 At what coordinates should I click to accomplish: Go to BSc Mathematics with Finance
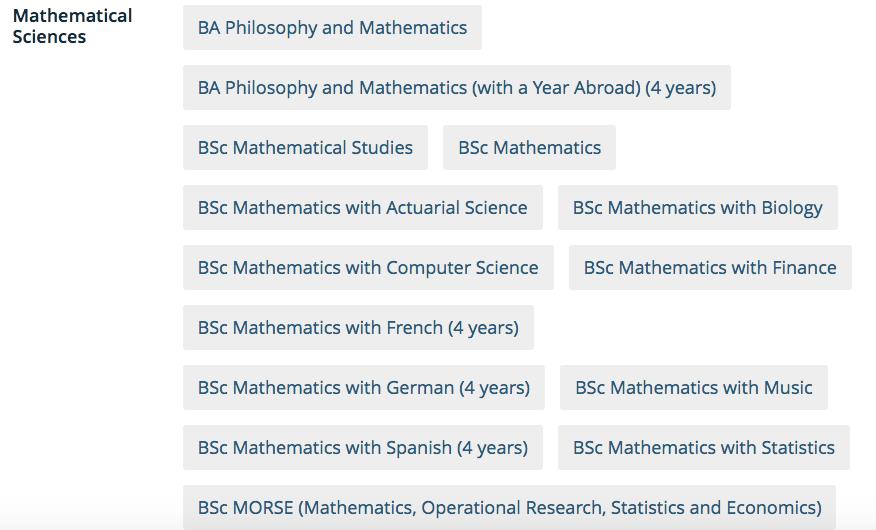[710, 268]
